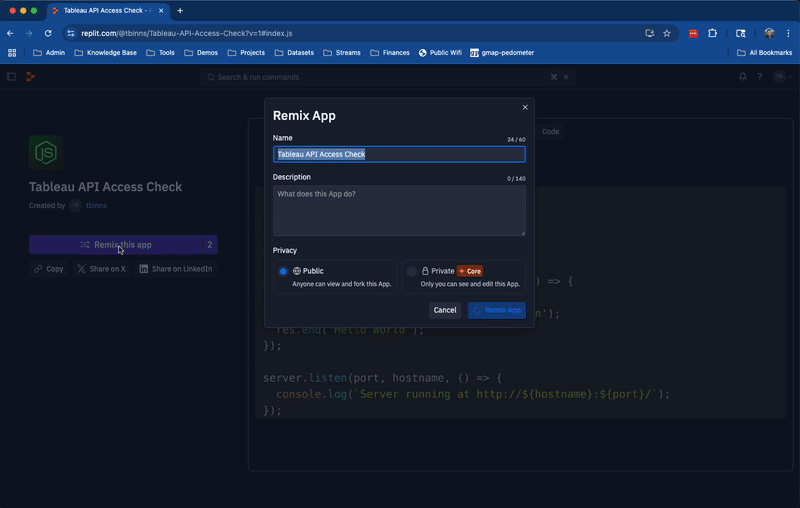800x508 pixels.
Task: Click the Remix this app button
Action: [116, 245]
